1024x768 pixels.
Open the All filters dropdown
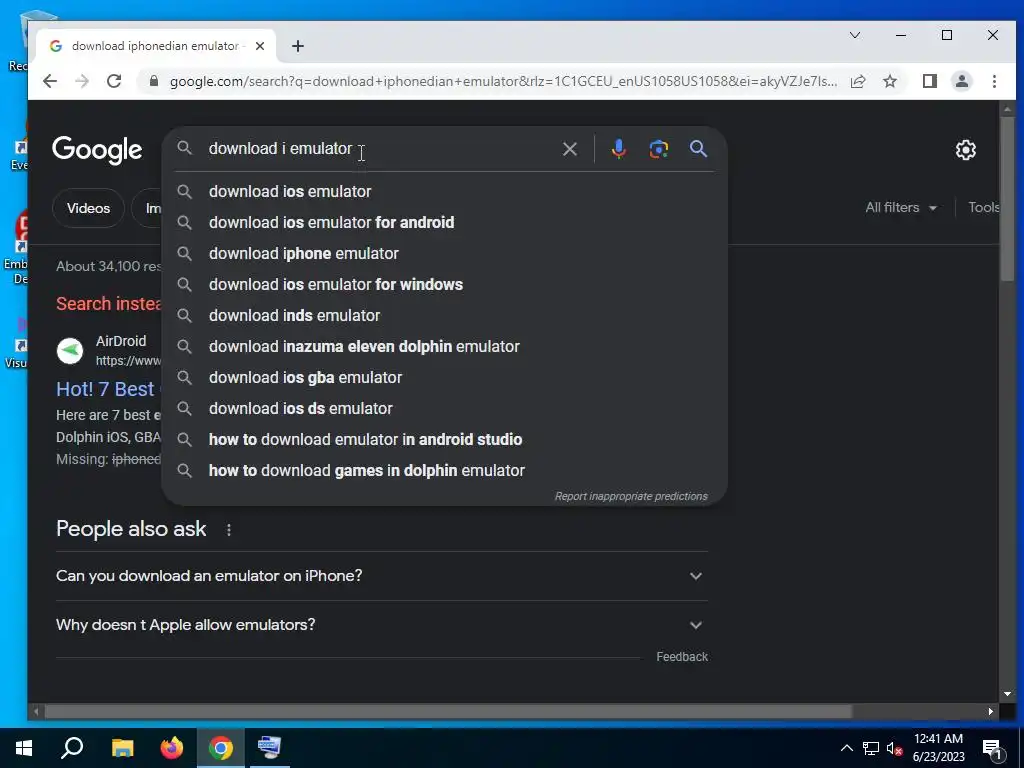(901, 208)
